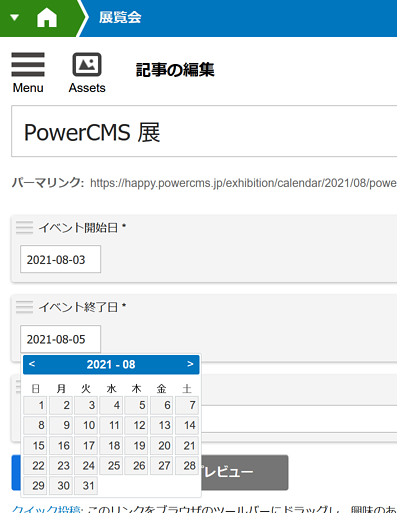Image resolution: width=397 pixels, height=513 pixels.
Task: Click the gray プレビュー preview button
Action: tap(245, 472)
